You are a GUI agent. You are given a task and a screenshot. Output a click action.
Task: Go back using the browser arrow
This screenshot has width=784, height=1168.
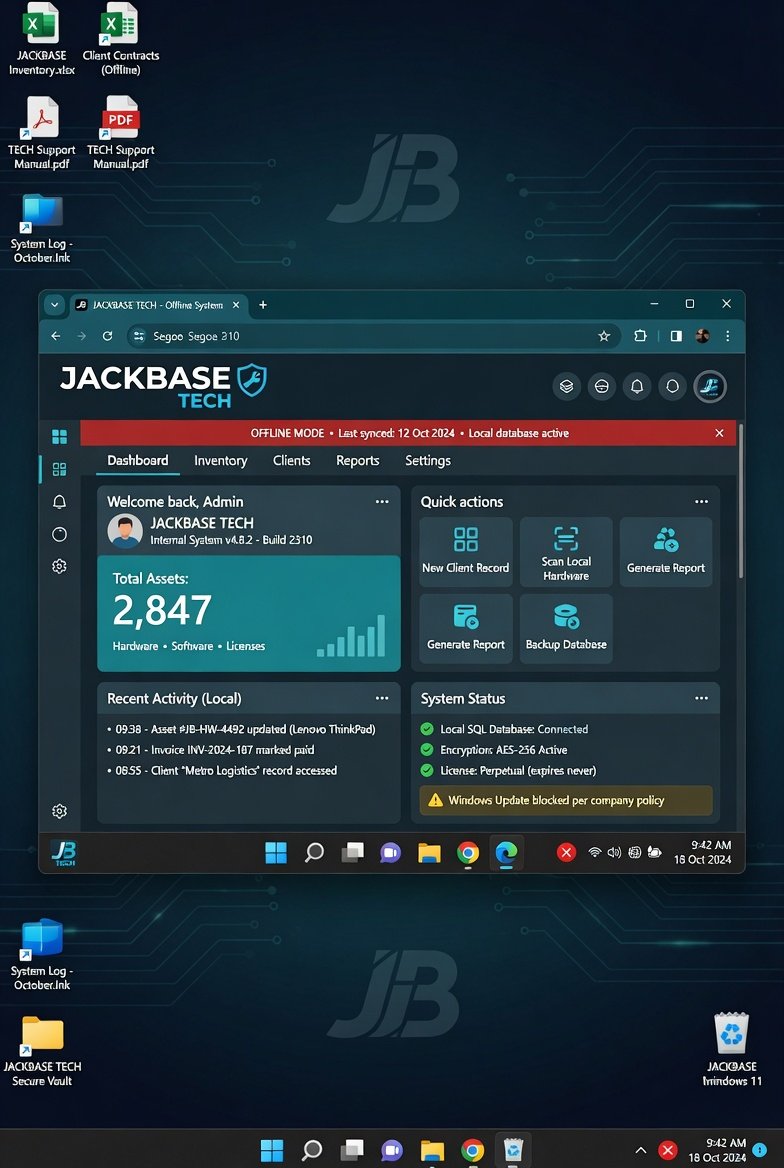[x=56, y=336]
